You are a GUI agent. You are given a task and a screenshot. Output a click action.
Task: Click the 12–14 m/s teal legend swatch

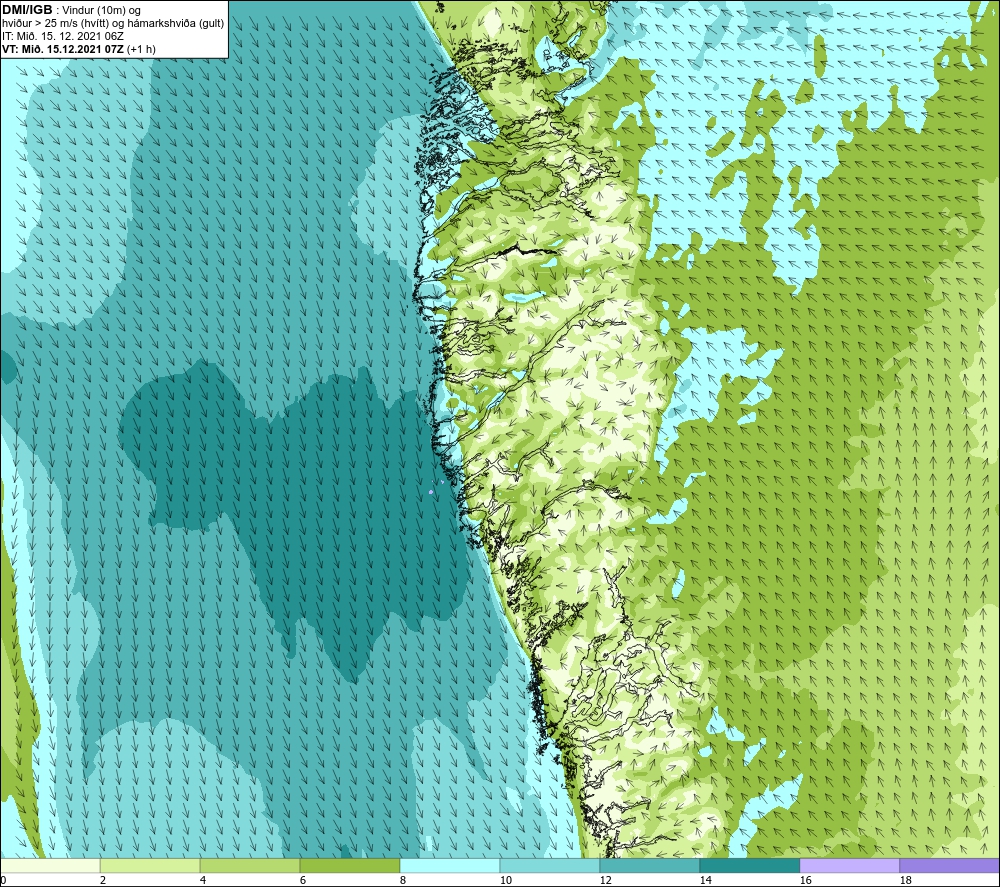tap(649, 866)
